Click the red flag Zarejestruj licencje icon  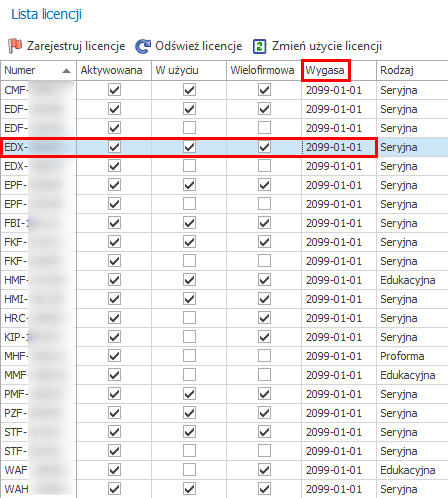click(x=15, y=46)
